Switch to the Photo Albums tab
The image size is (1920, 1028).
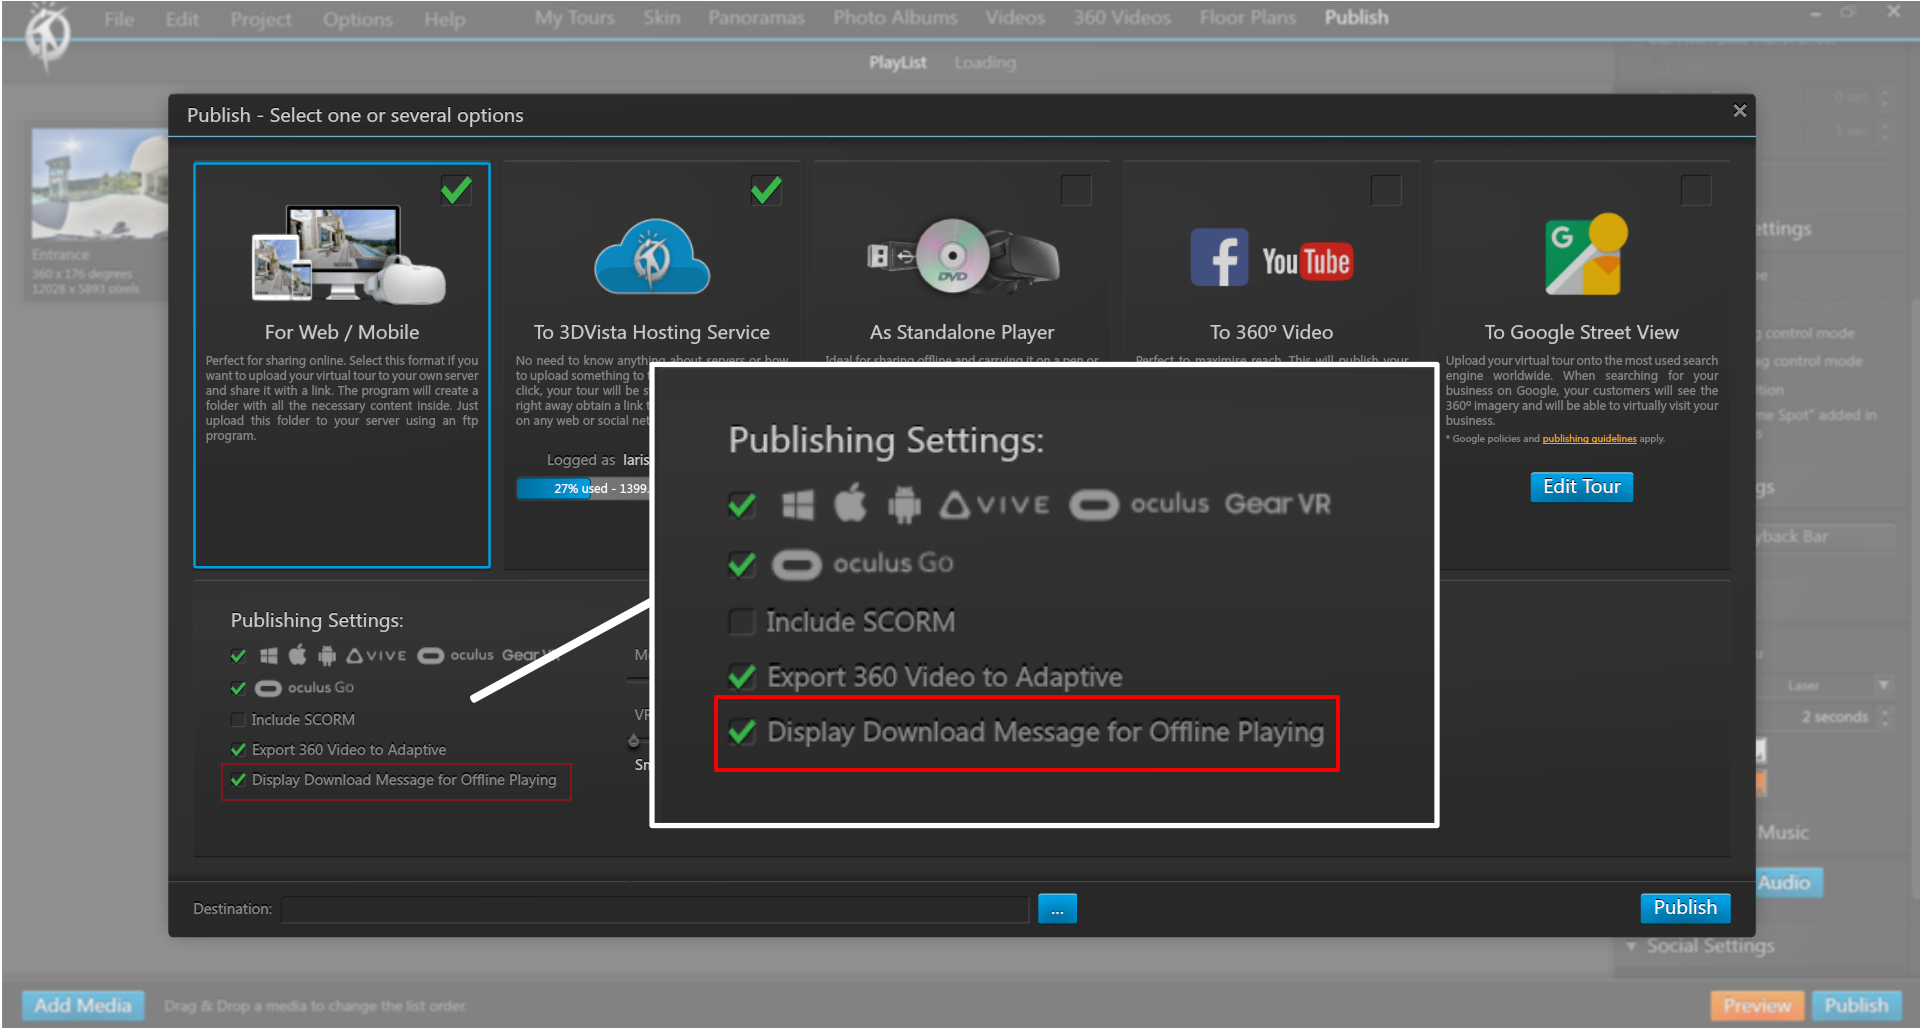tap(895, 18)
